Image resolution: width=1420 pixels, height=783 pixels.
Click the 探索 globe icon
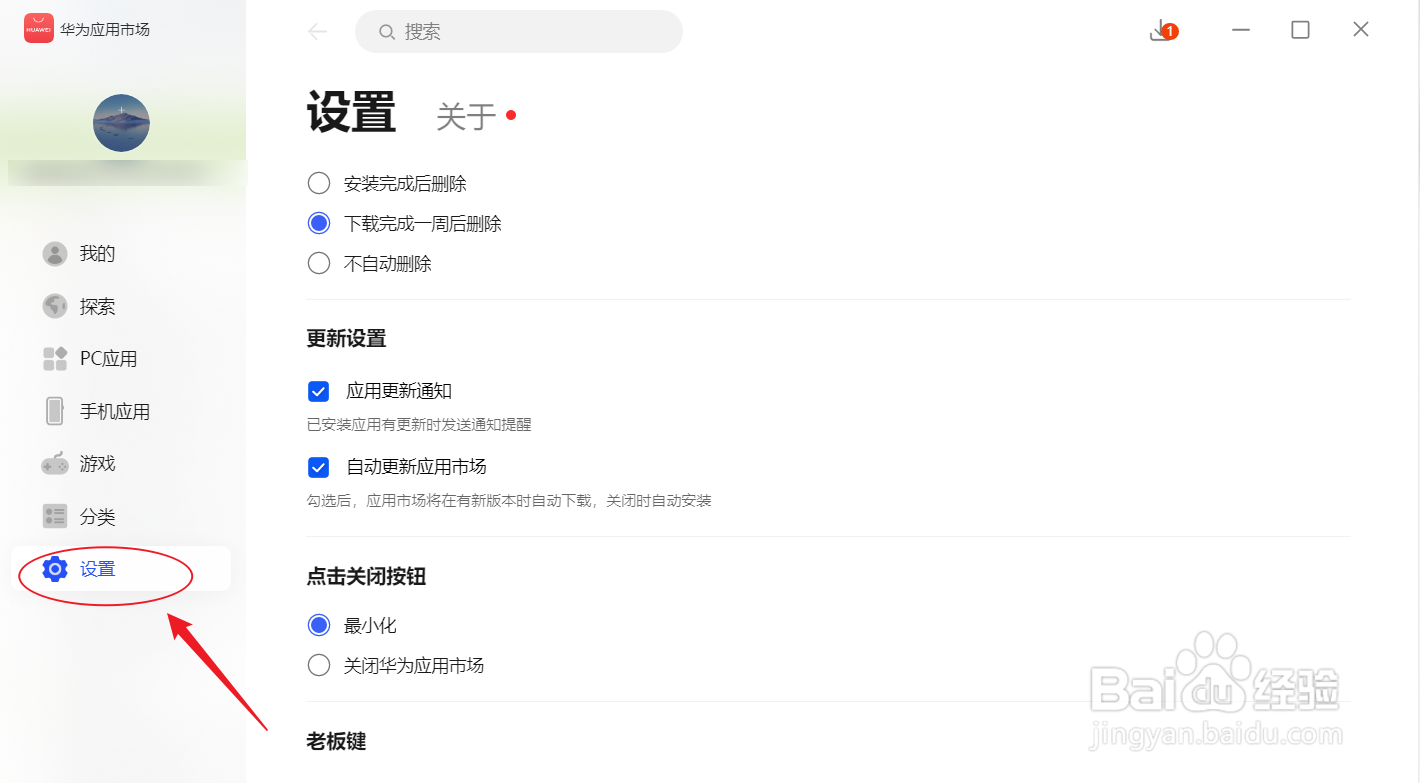[55, 306]
